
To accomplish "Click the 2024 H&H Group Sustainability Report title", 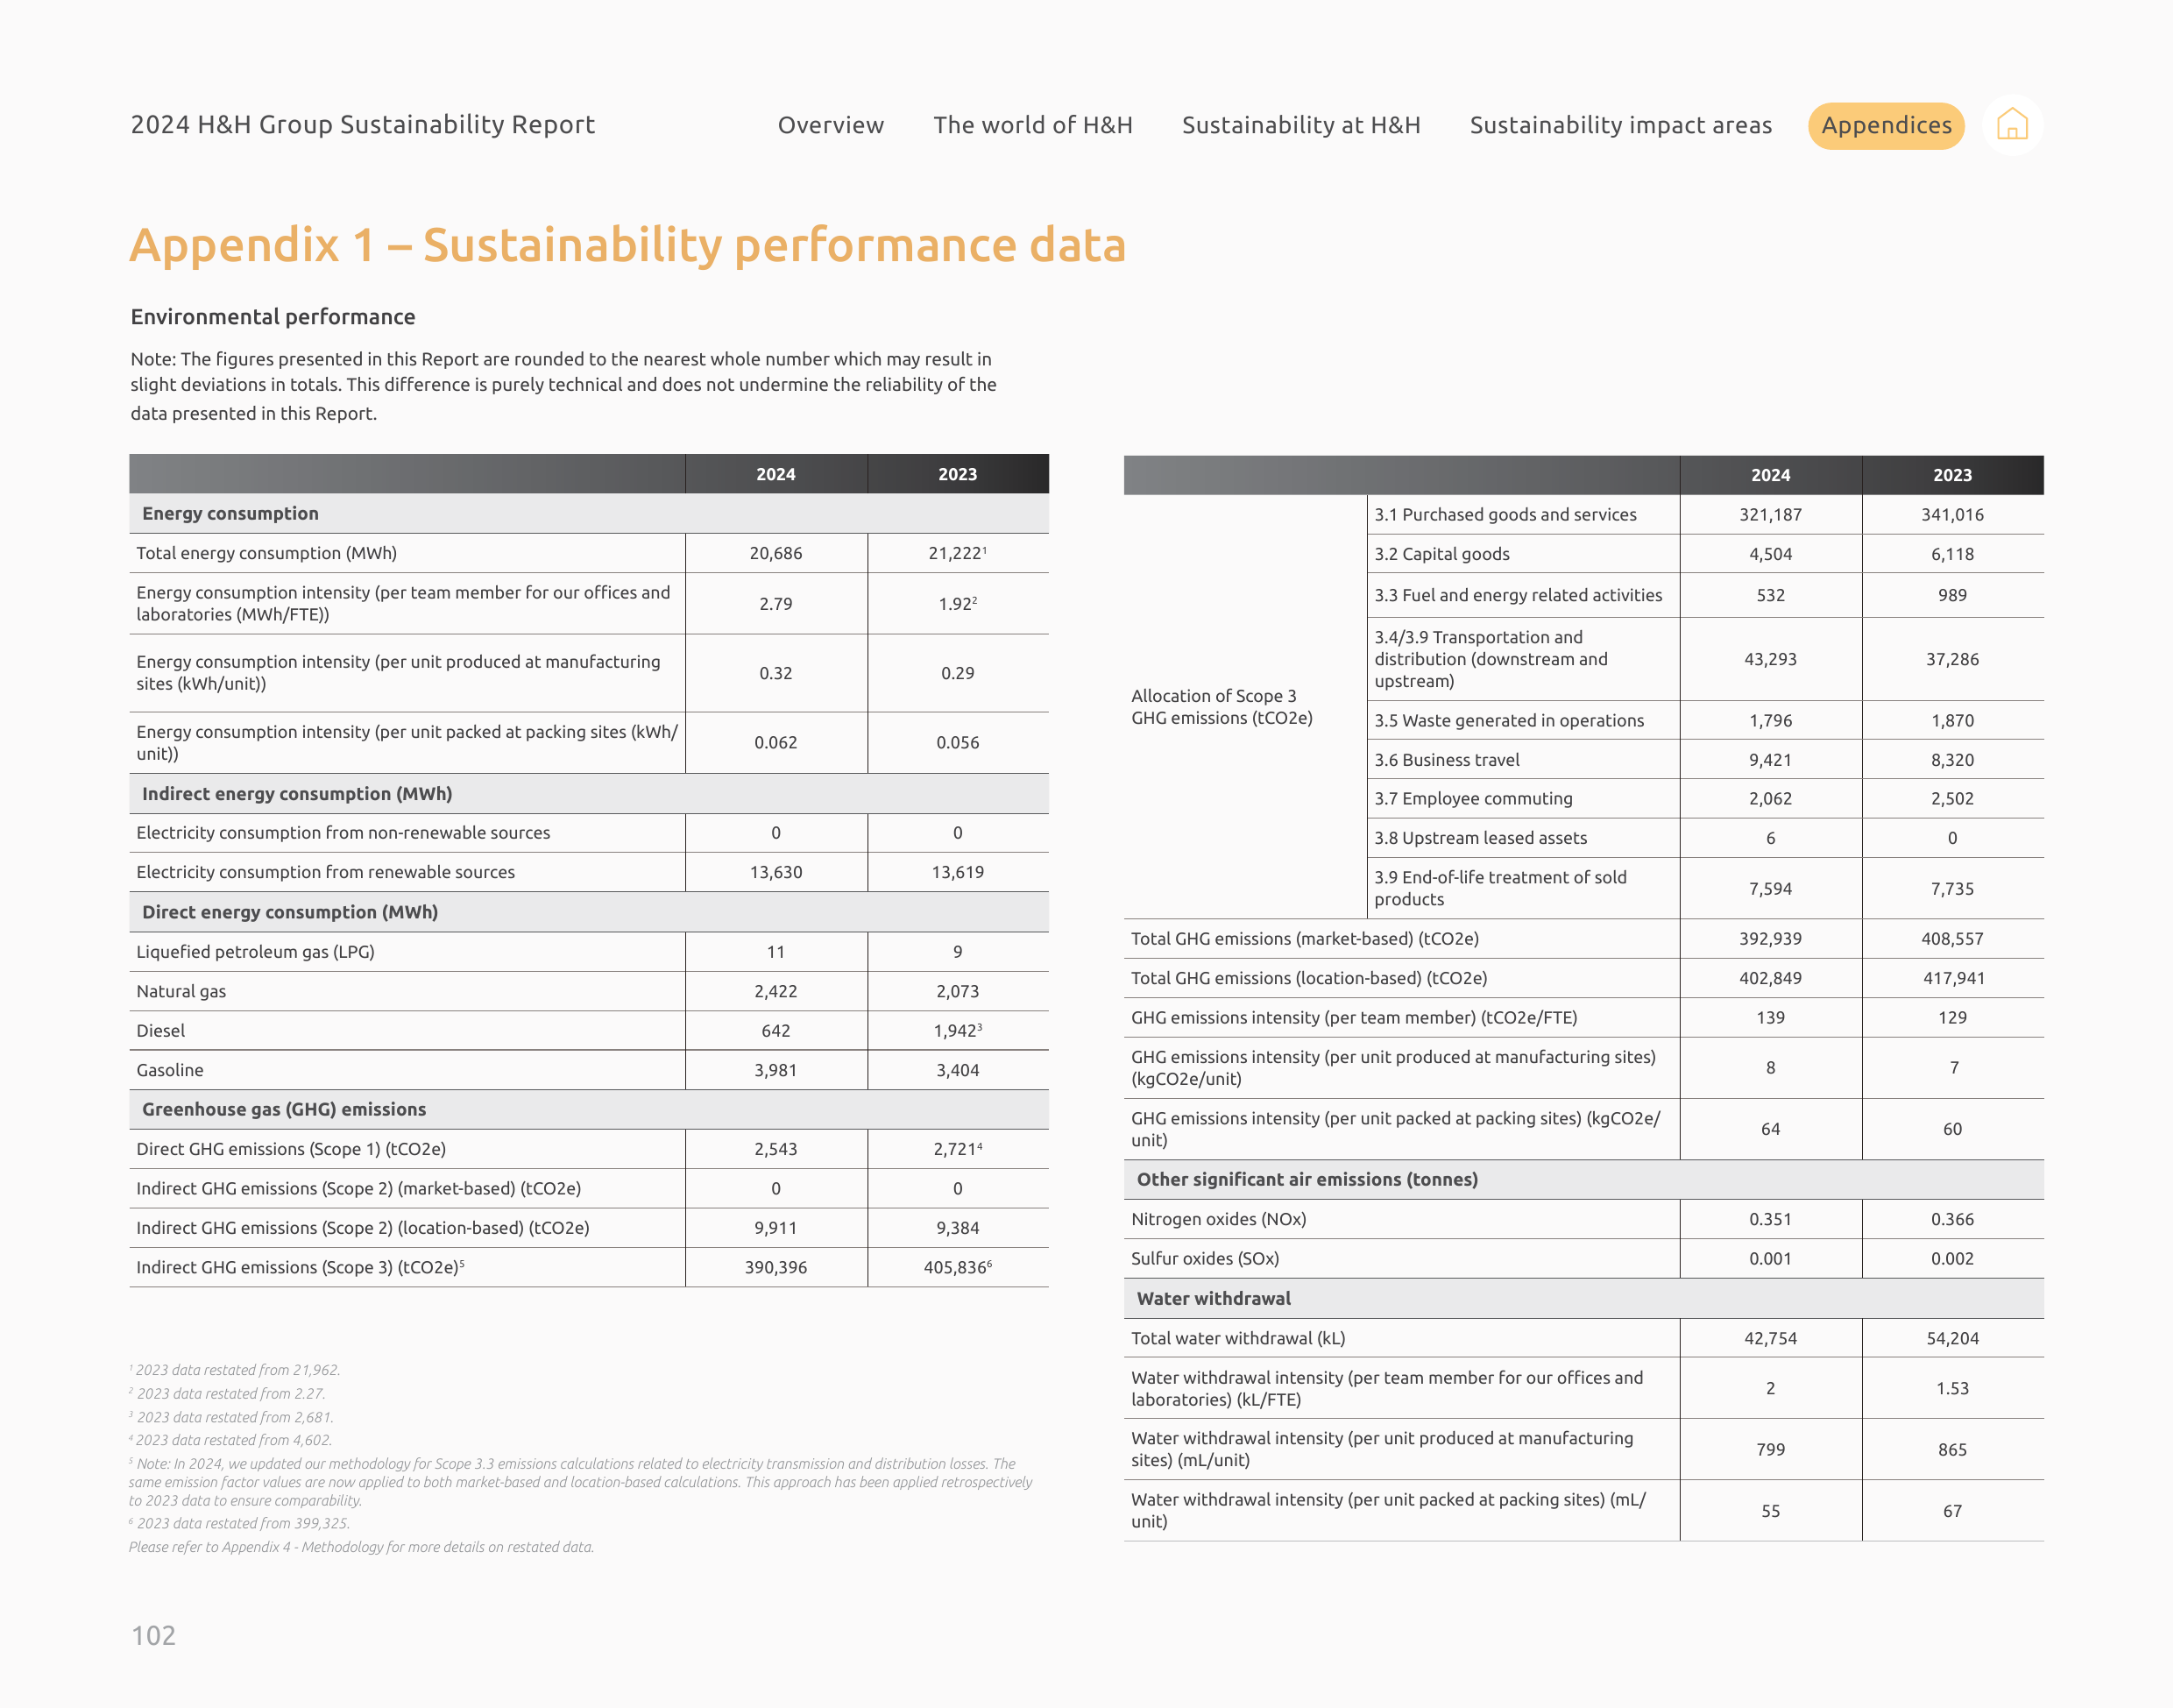I will (362, 124).
